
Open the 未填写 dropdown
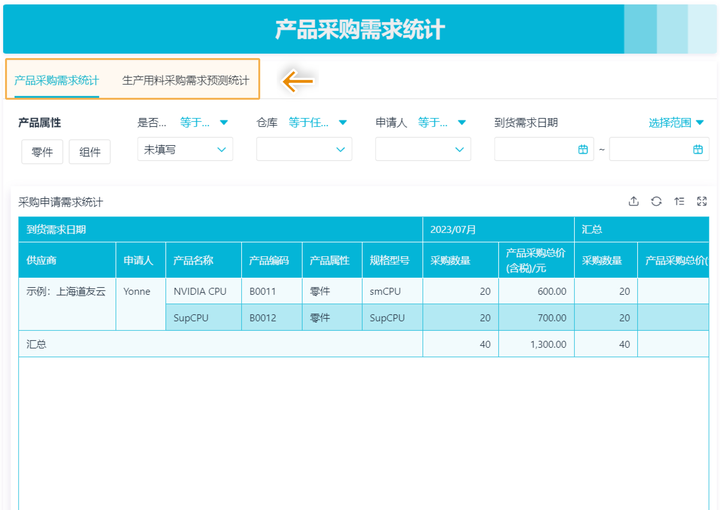(x=185, y=149)
